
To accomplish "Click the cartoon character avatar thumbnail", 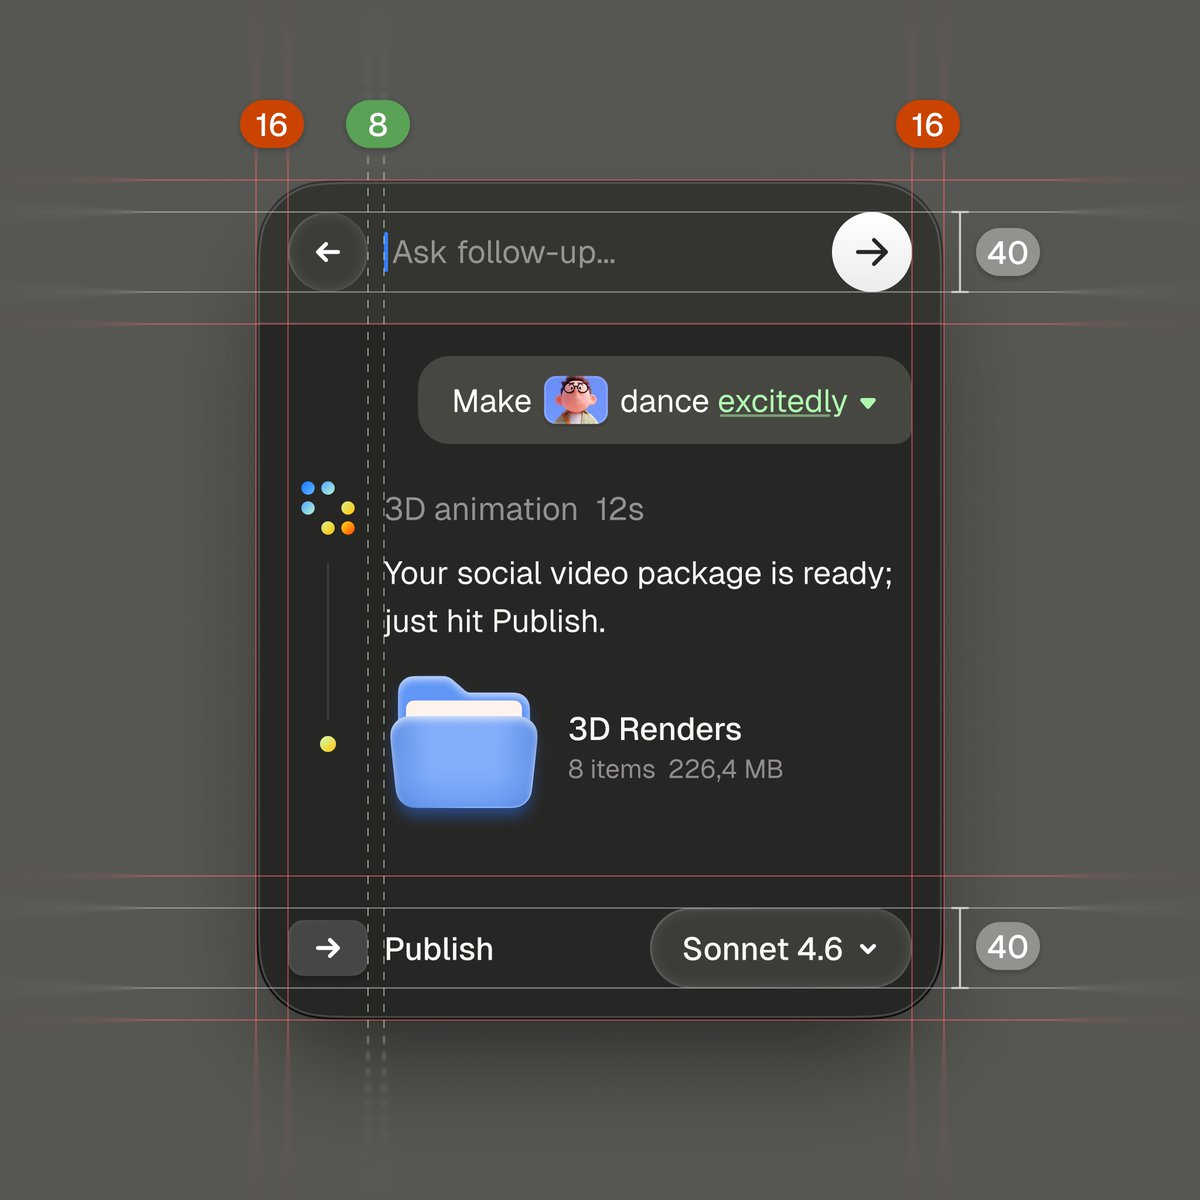I will click(575, 400).
